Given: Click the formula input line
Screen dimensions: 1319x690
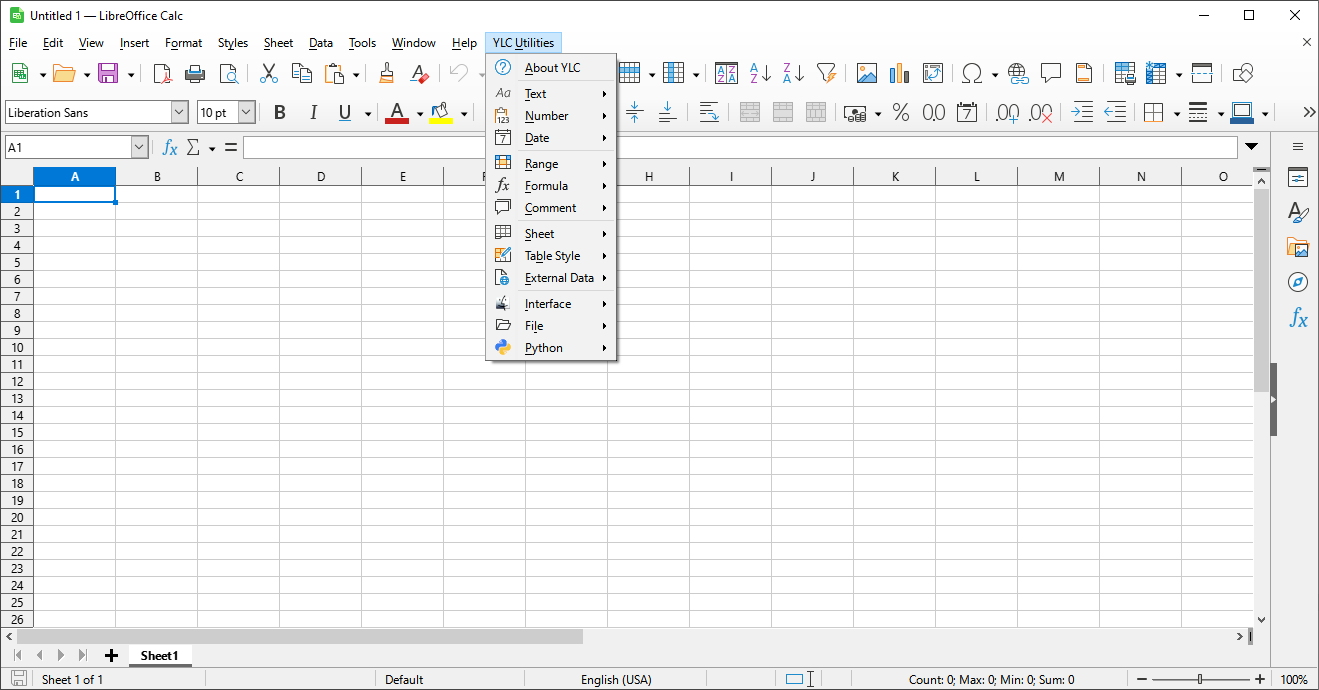Looking at the screenshot, I should coord(740,148).
